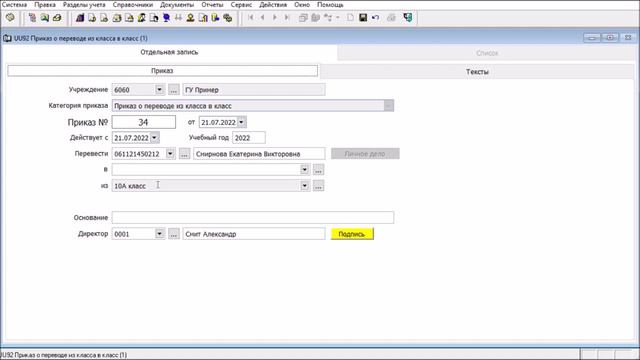Image resolution: width=640 pixels, height=360 pixels.
Task: Go to last record navigation arrow
Action: click(287, 18)
